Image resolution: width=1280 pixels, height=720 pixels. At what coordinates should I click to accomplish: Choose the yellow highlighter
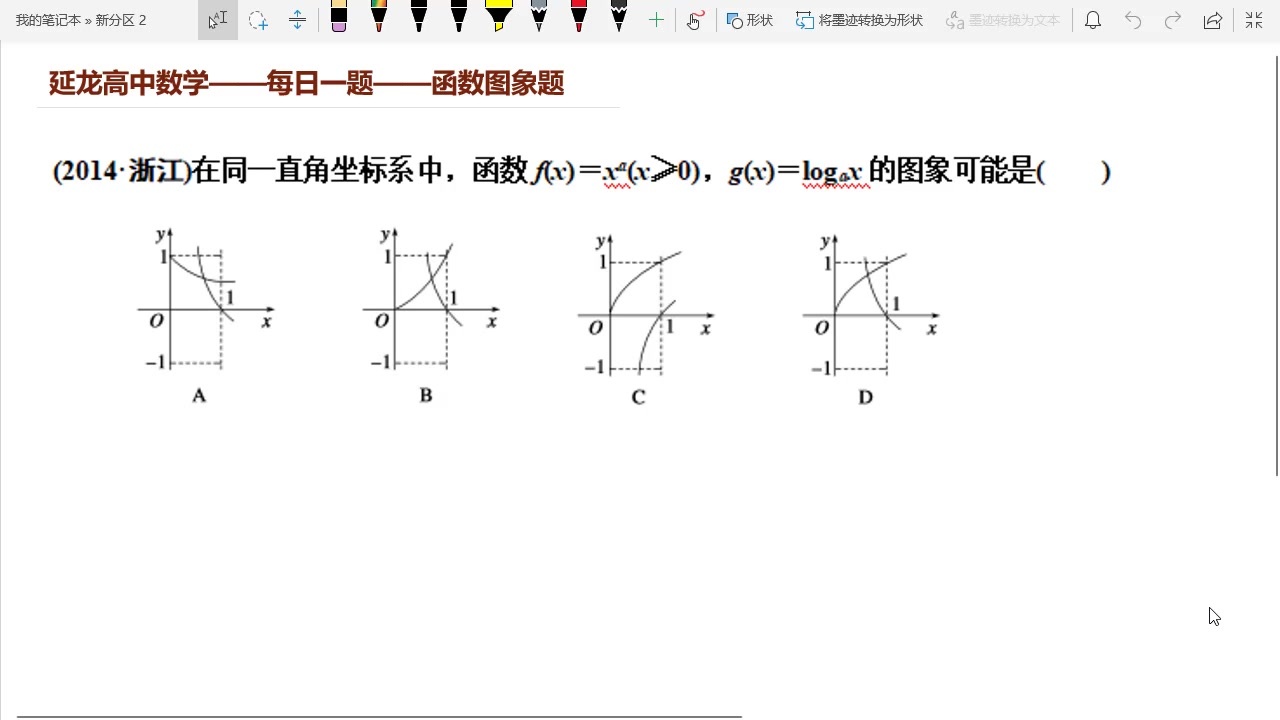pos(499,17)
